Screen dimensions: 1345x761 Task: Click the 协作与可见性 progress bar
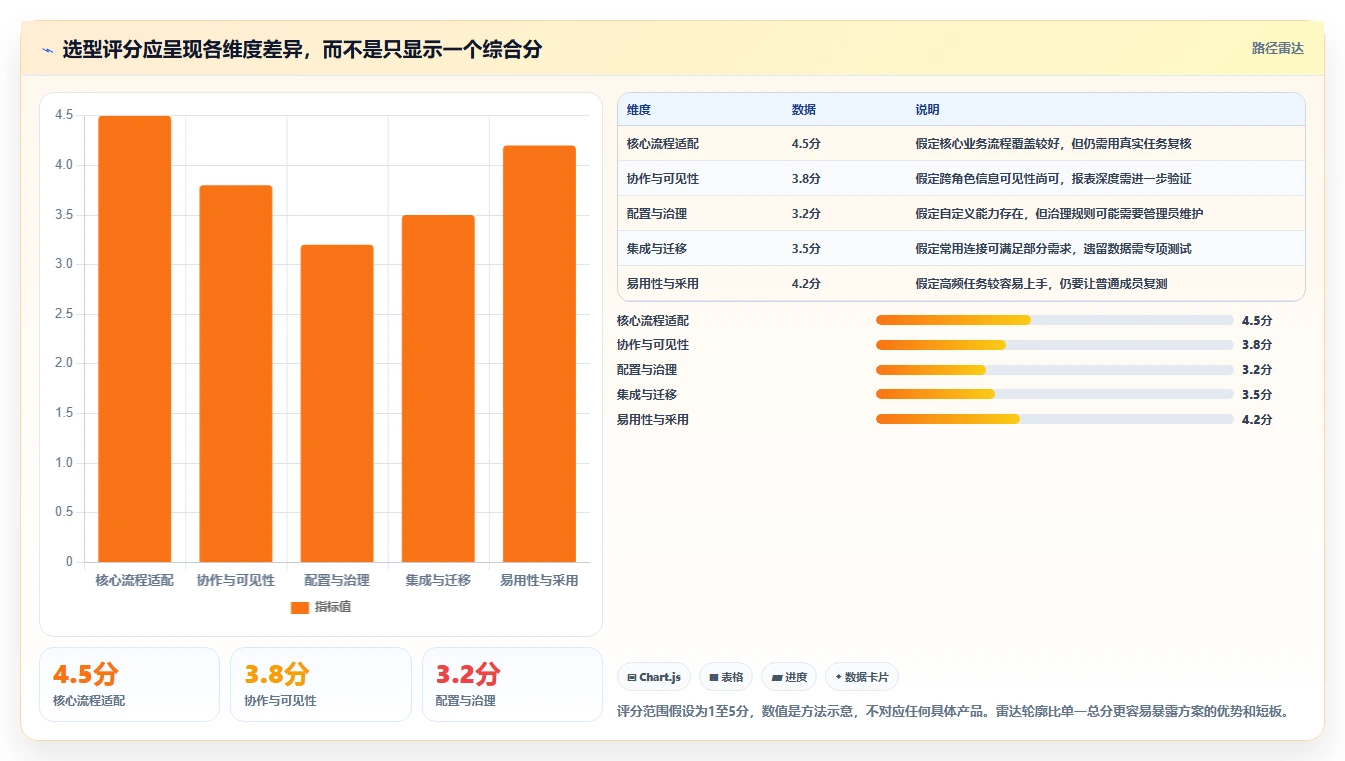[x=1055, y=345]
